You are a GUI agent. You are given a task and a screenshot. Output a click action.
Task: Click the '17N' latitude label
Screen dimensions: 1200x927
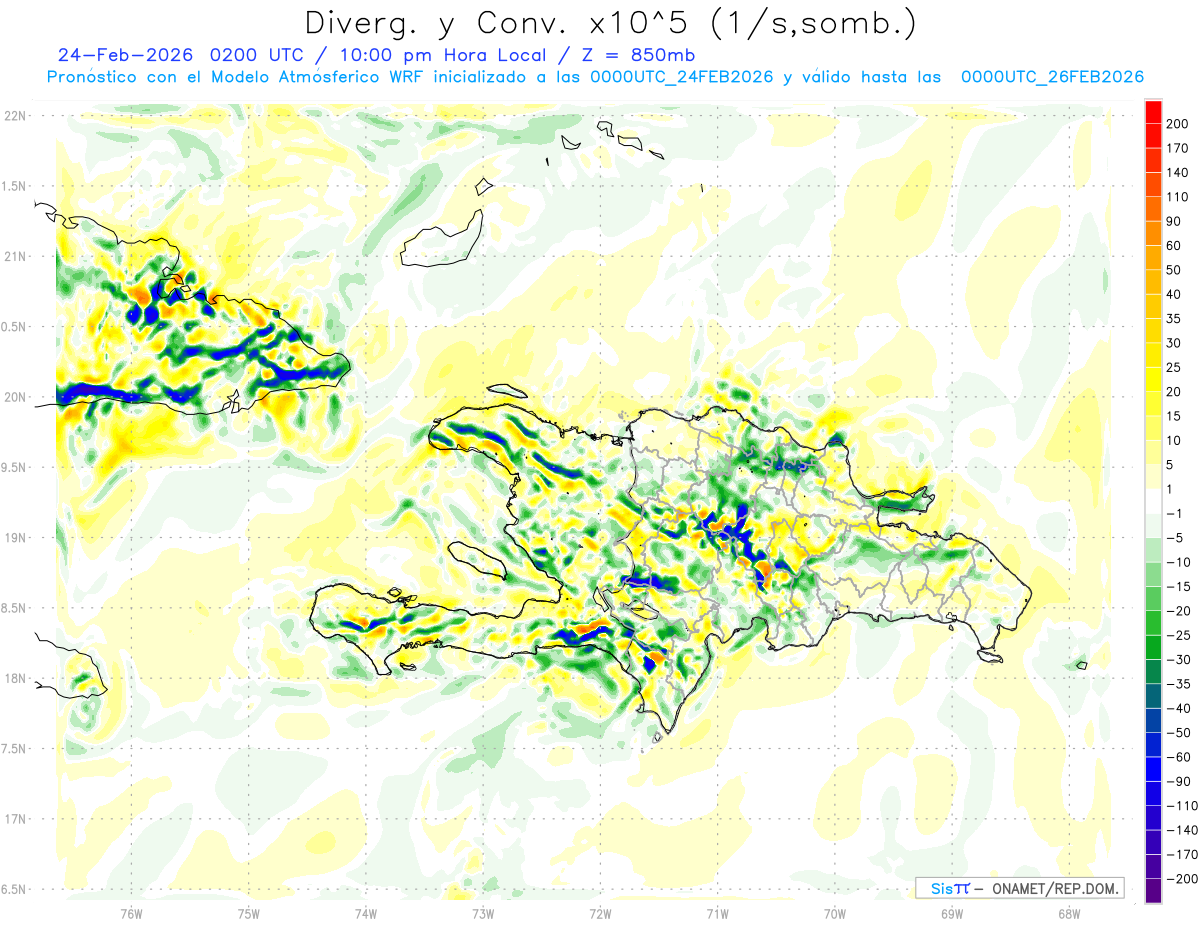click(15, 819)
